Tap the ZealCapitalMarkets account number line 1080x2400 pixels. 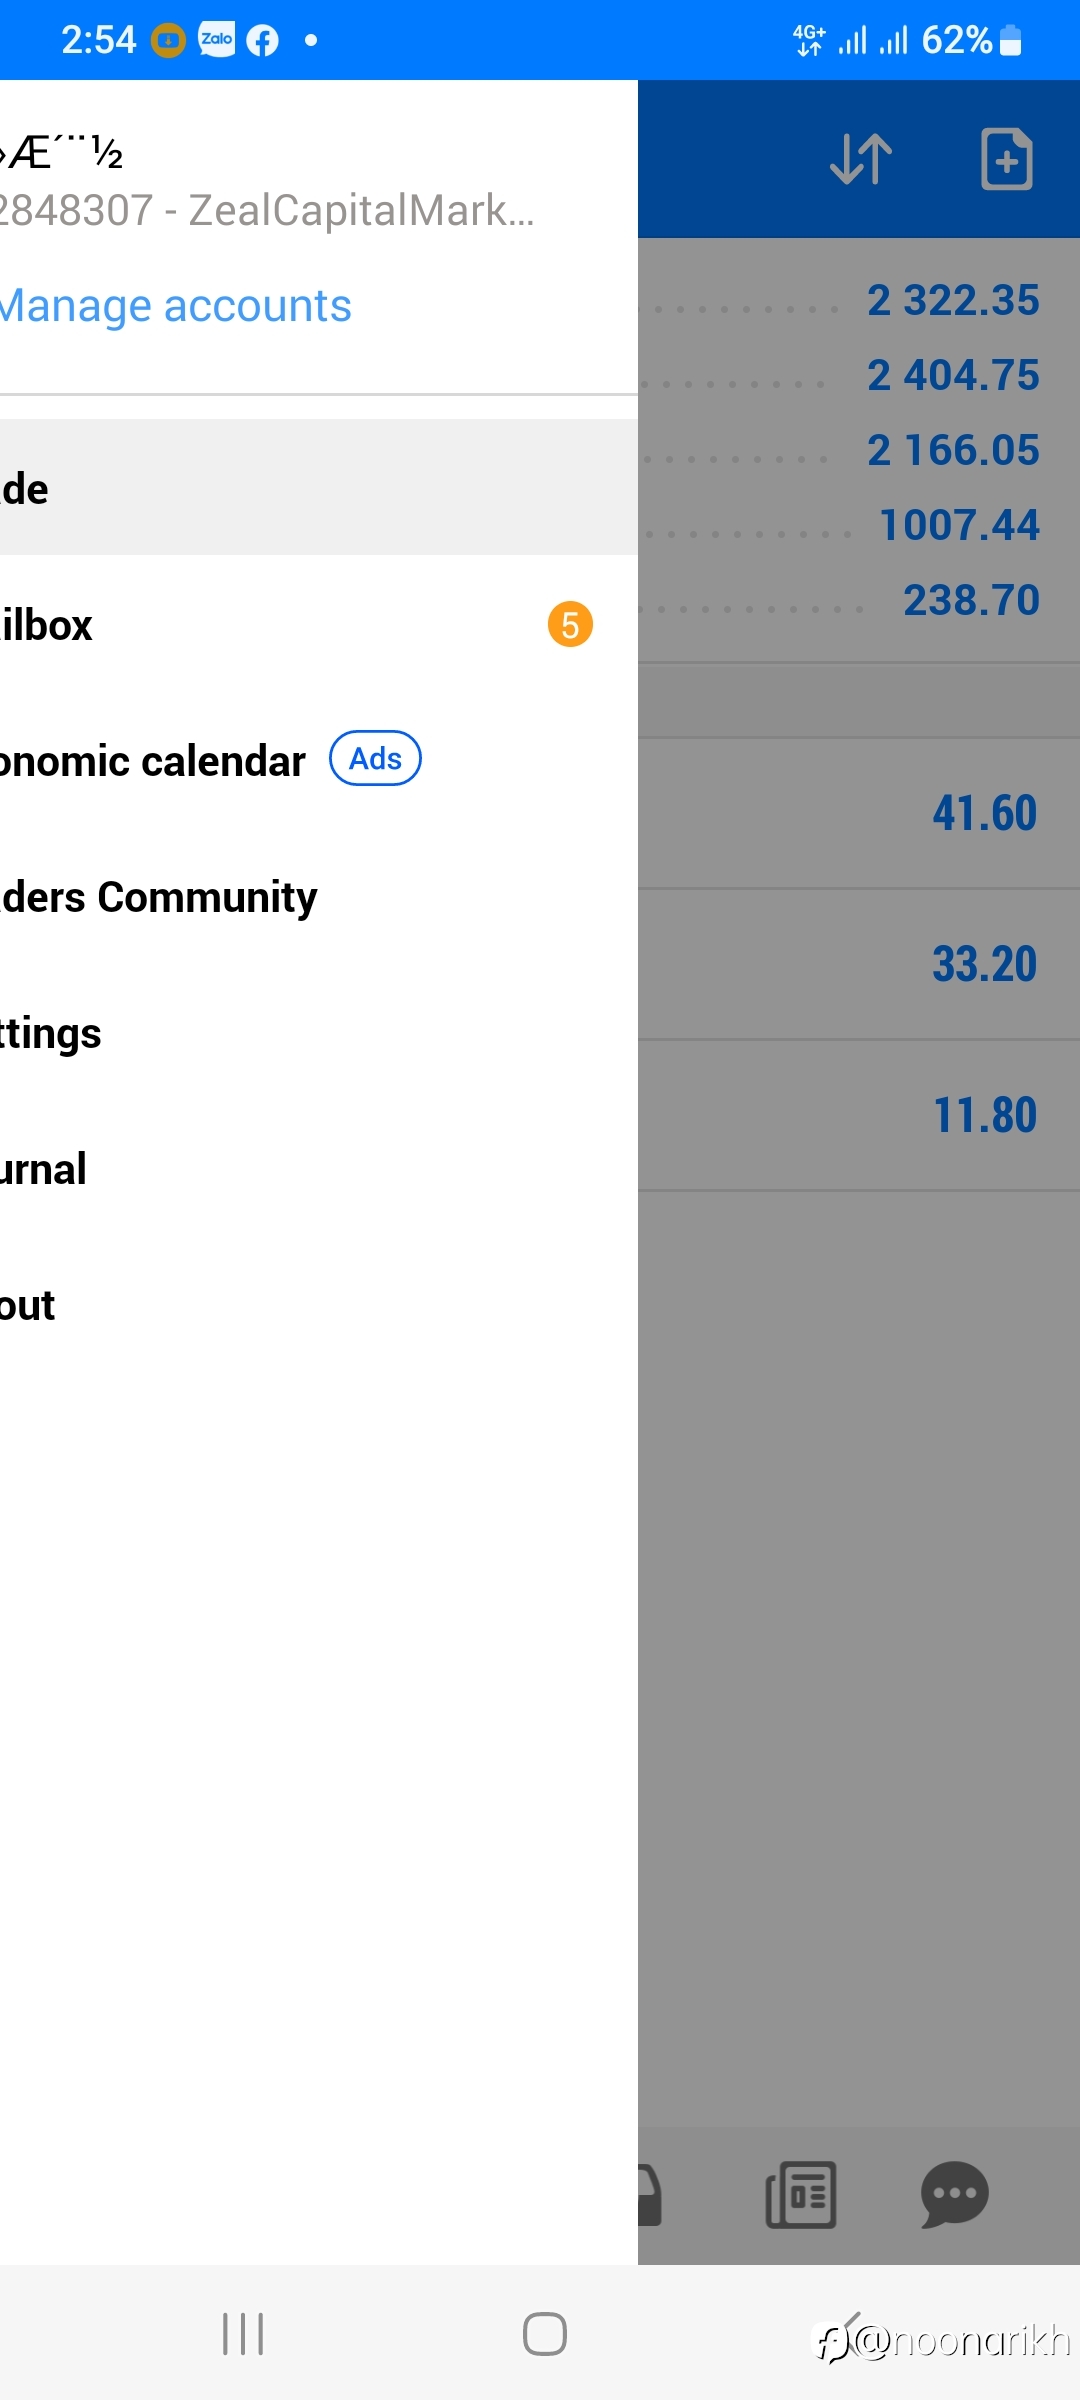coord(267,211)
